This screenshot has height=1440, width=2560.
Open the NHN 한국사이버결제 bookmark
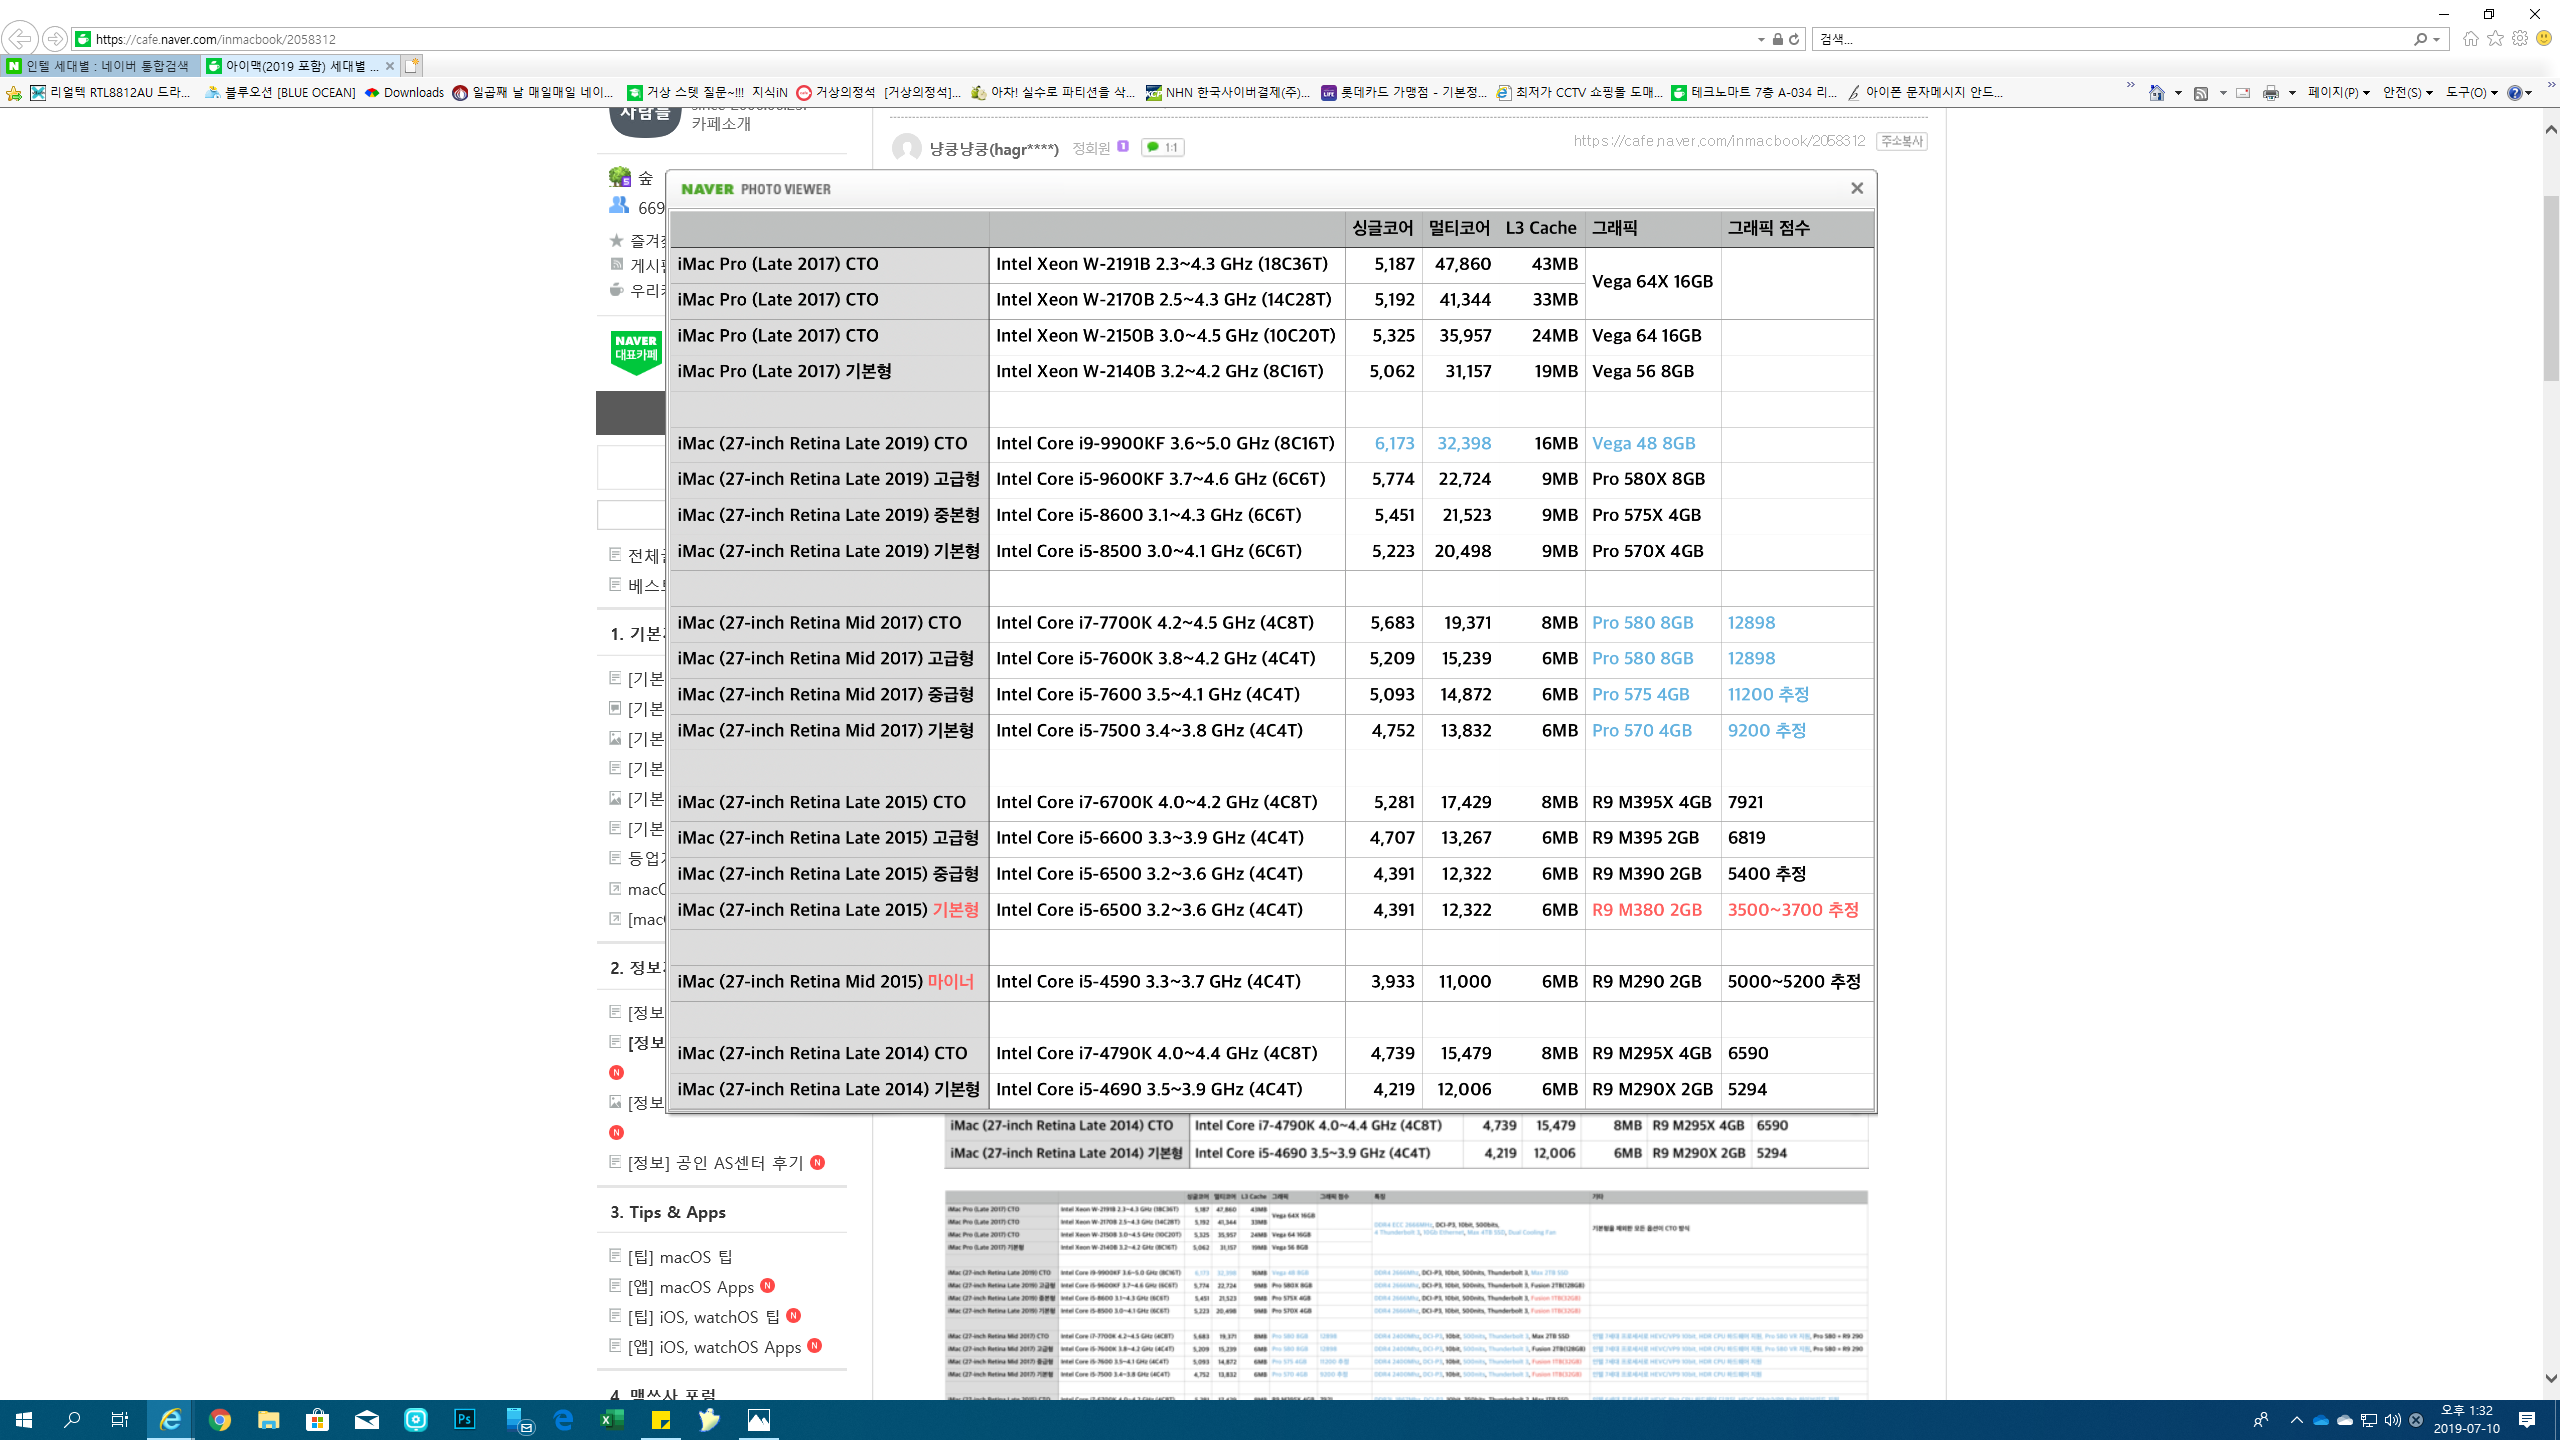pos(1227,92)
